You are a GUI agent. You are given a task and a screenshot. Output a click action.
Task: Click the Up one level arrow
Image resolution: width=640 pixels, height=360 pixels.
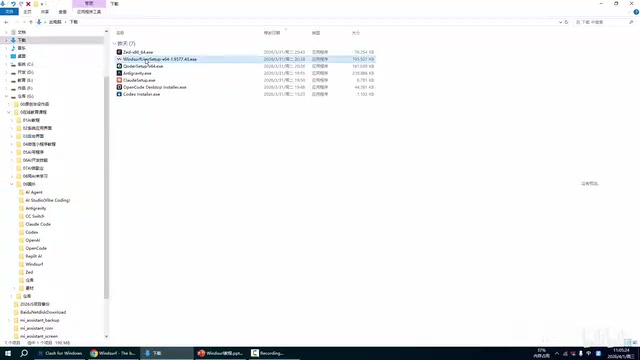[31, 22]
